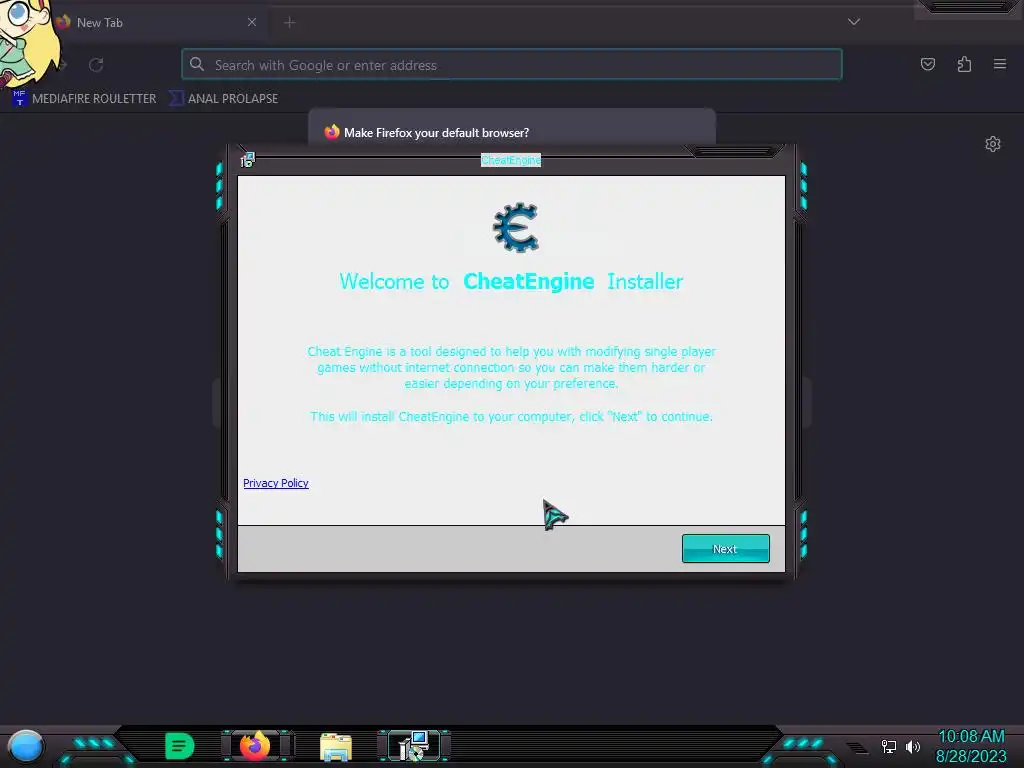Open File Explorer from the taskbar
The image size is (1024, 768).
(x=336, y=746)
